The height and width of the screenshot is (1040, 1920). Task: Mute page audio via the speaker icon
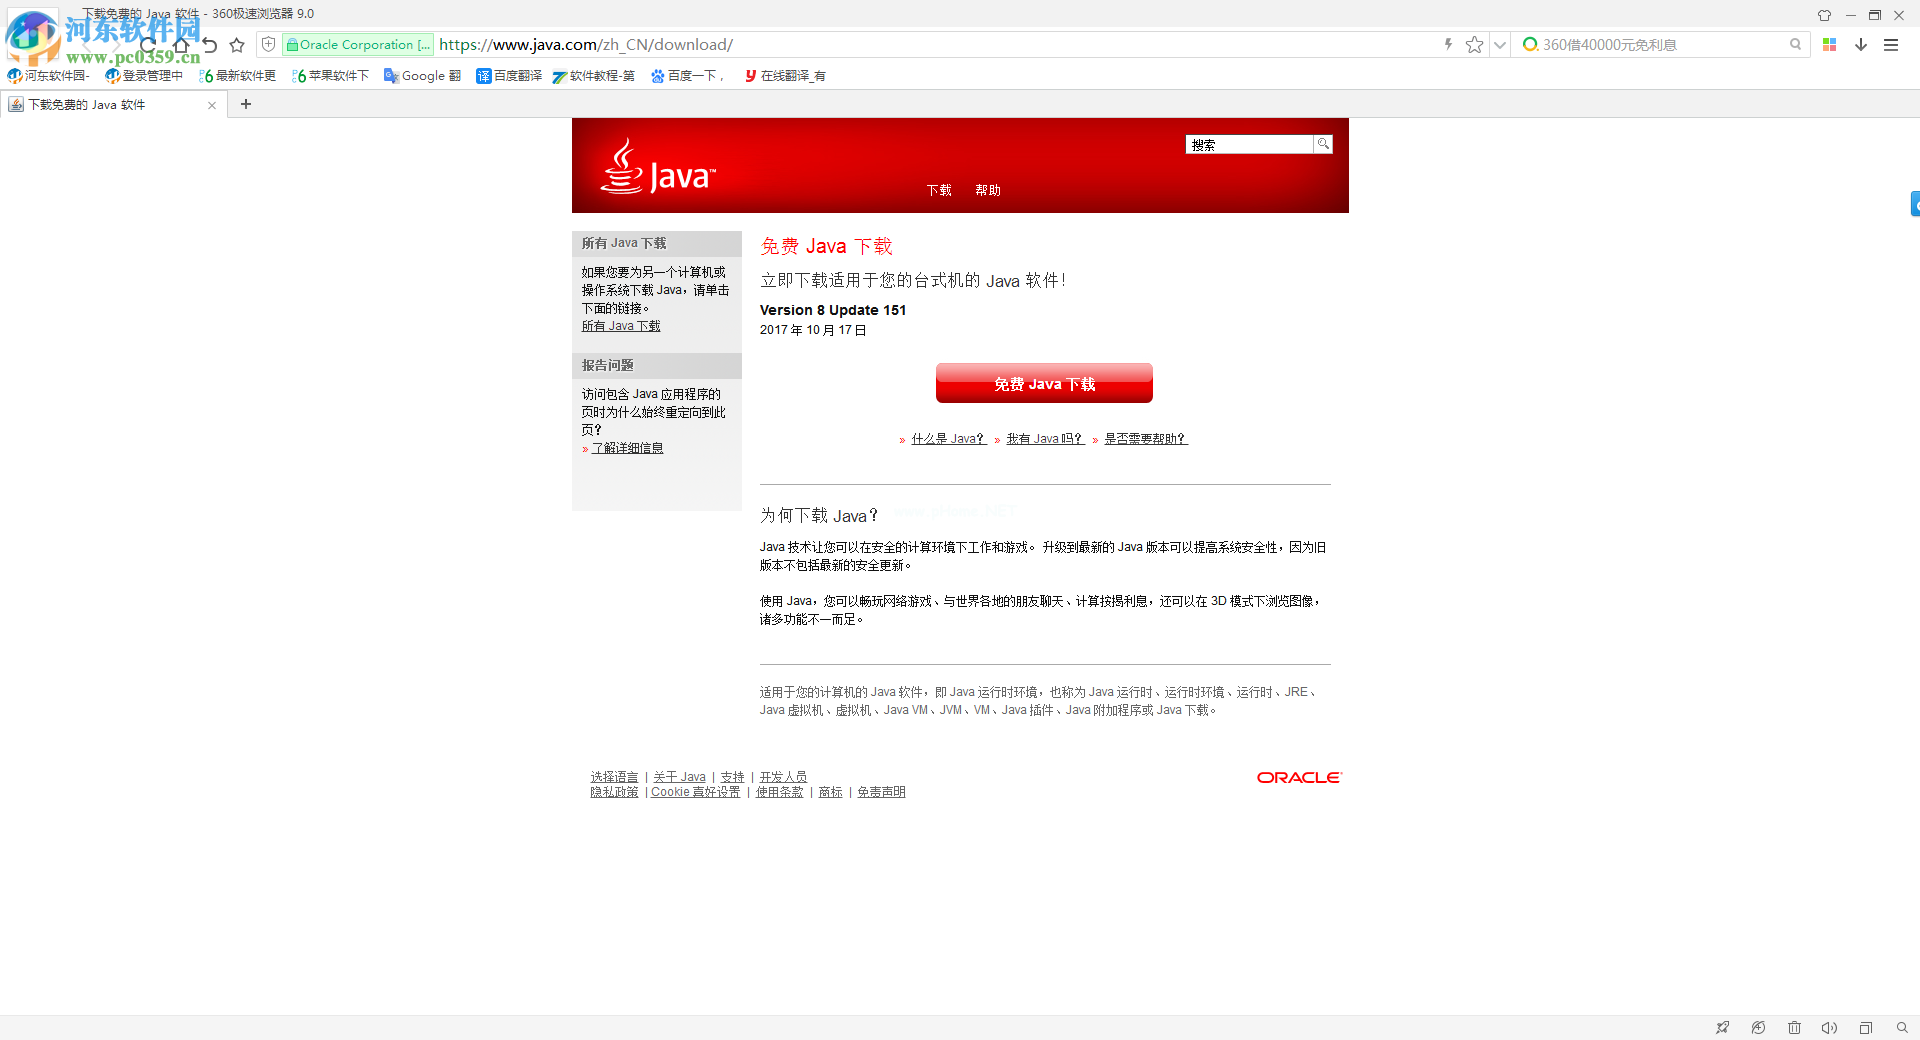[x=1830, y=1028]
